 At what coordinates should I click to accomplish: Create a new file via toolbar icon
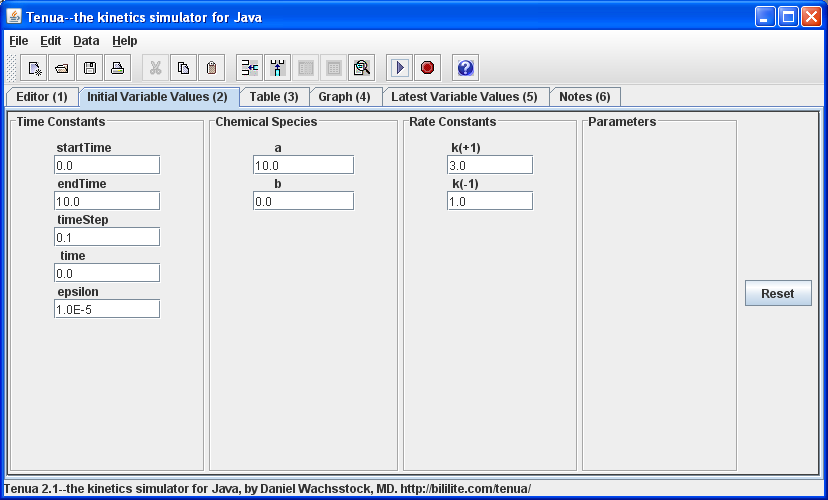coord(34,68)
